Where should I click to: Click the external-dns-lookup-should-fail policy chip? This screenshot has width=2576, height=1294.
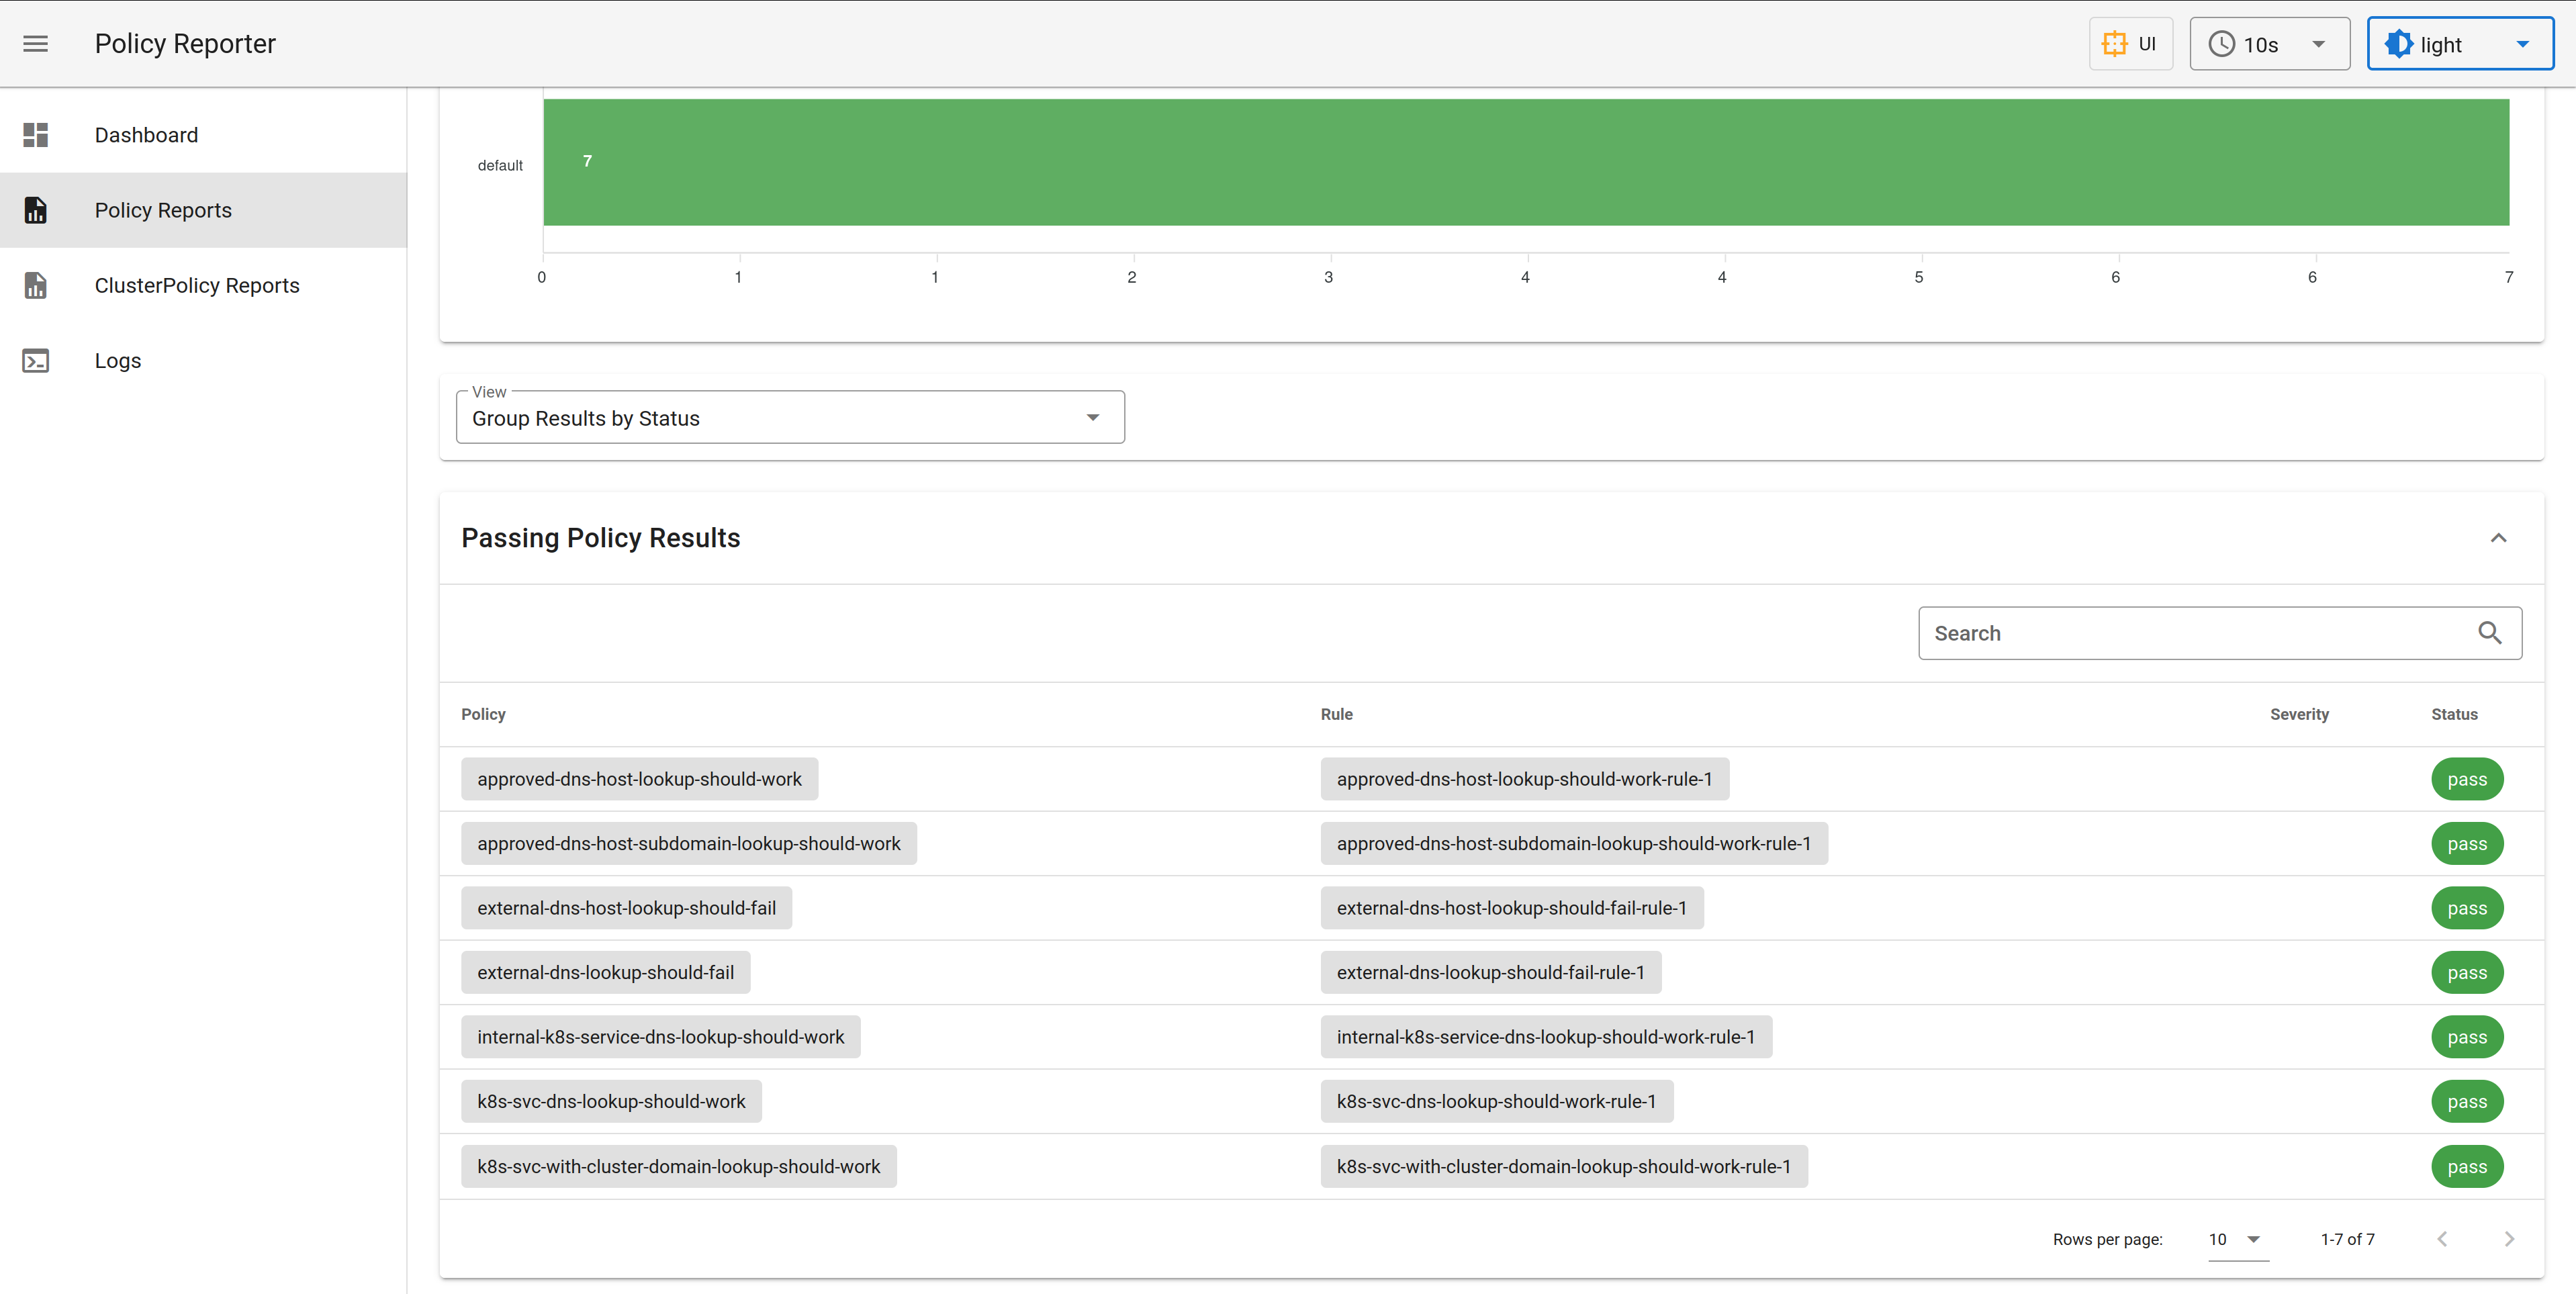tap(605, 973)
